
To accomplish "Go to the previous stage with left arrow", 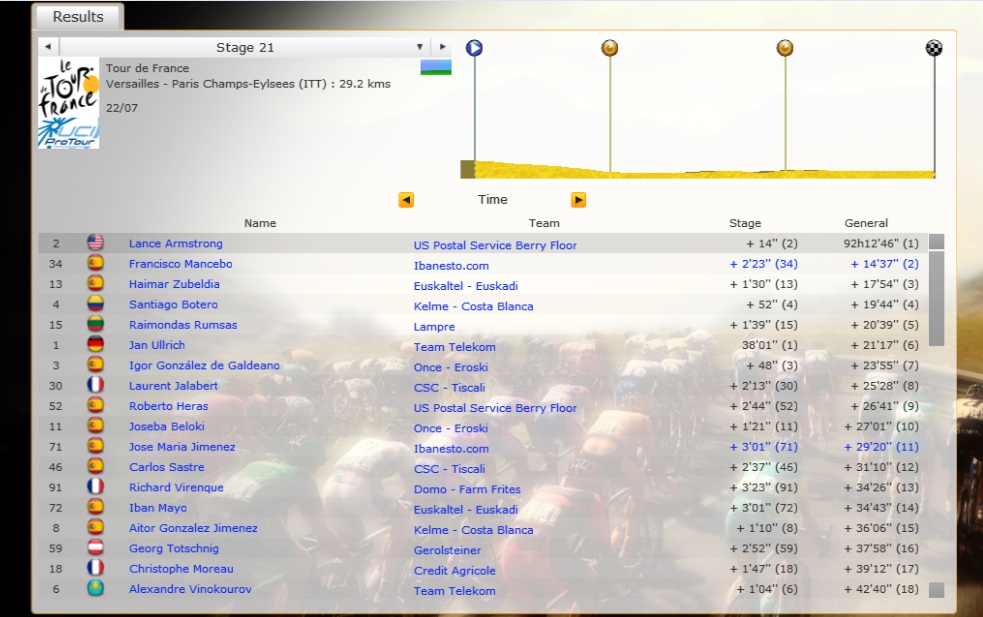I will pos(47,47).
